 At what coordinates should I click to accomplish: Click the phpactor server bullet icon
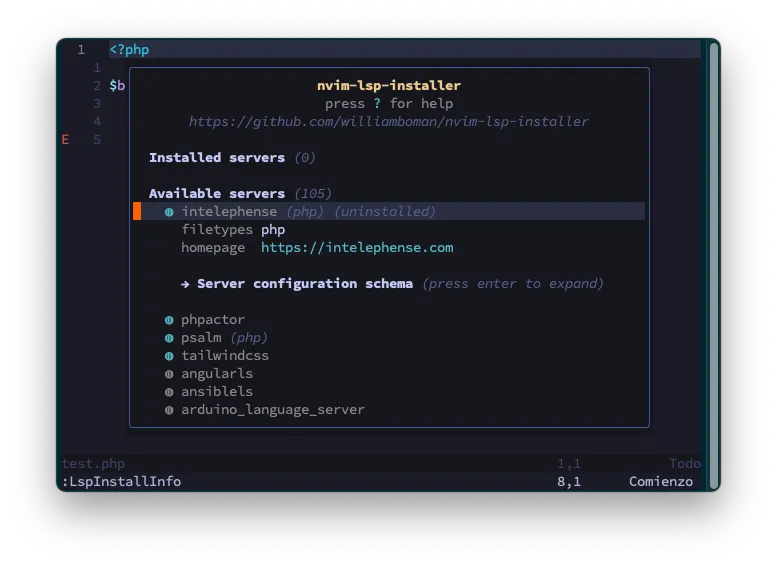169,320
